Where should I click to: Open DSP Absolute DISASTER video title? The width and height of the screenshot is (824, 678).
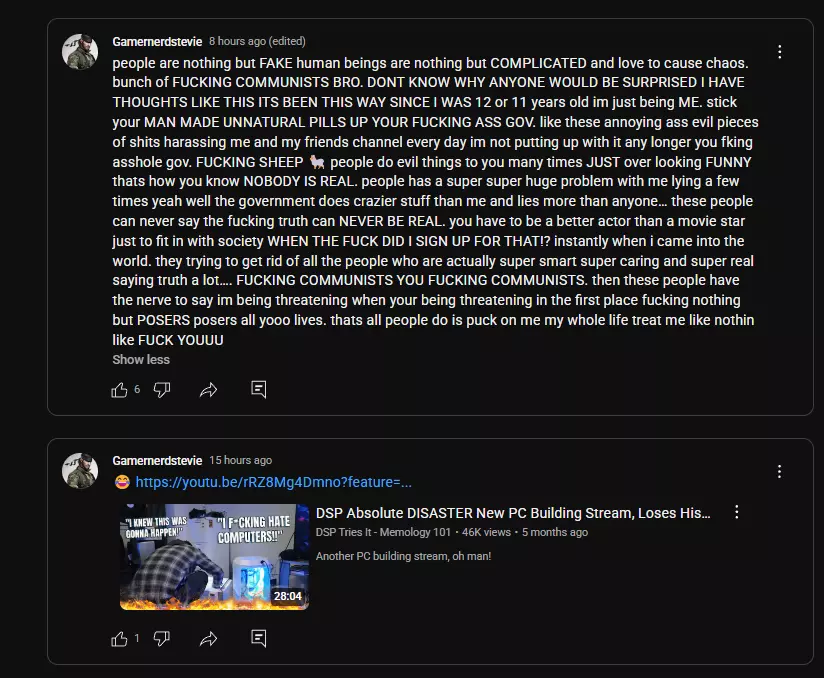[513, 513]
